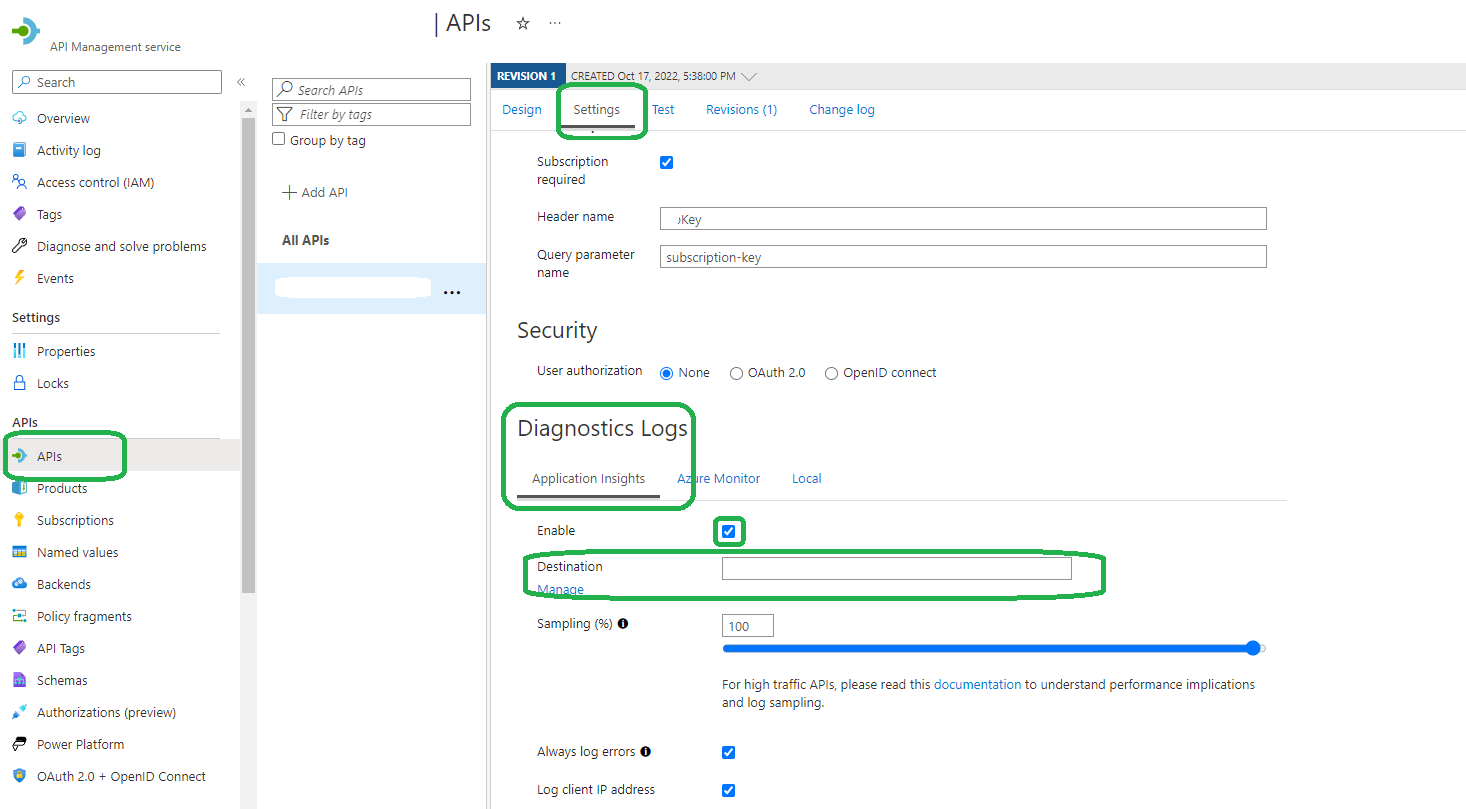Toggle the Group by tag checkbox
Image resolution: width=1466 pixels, height=809 pixels.
pos(279,140)
